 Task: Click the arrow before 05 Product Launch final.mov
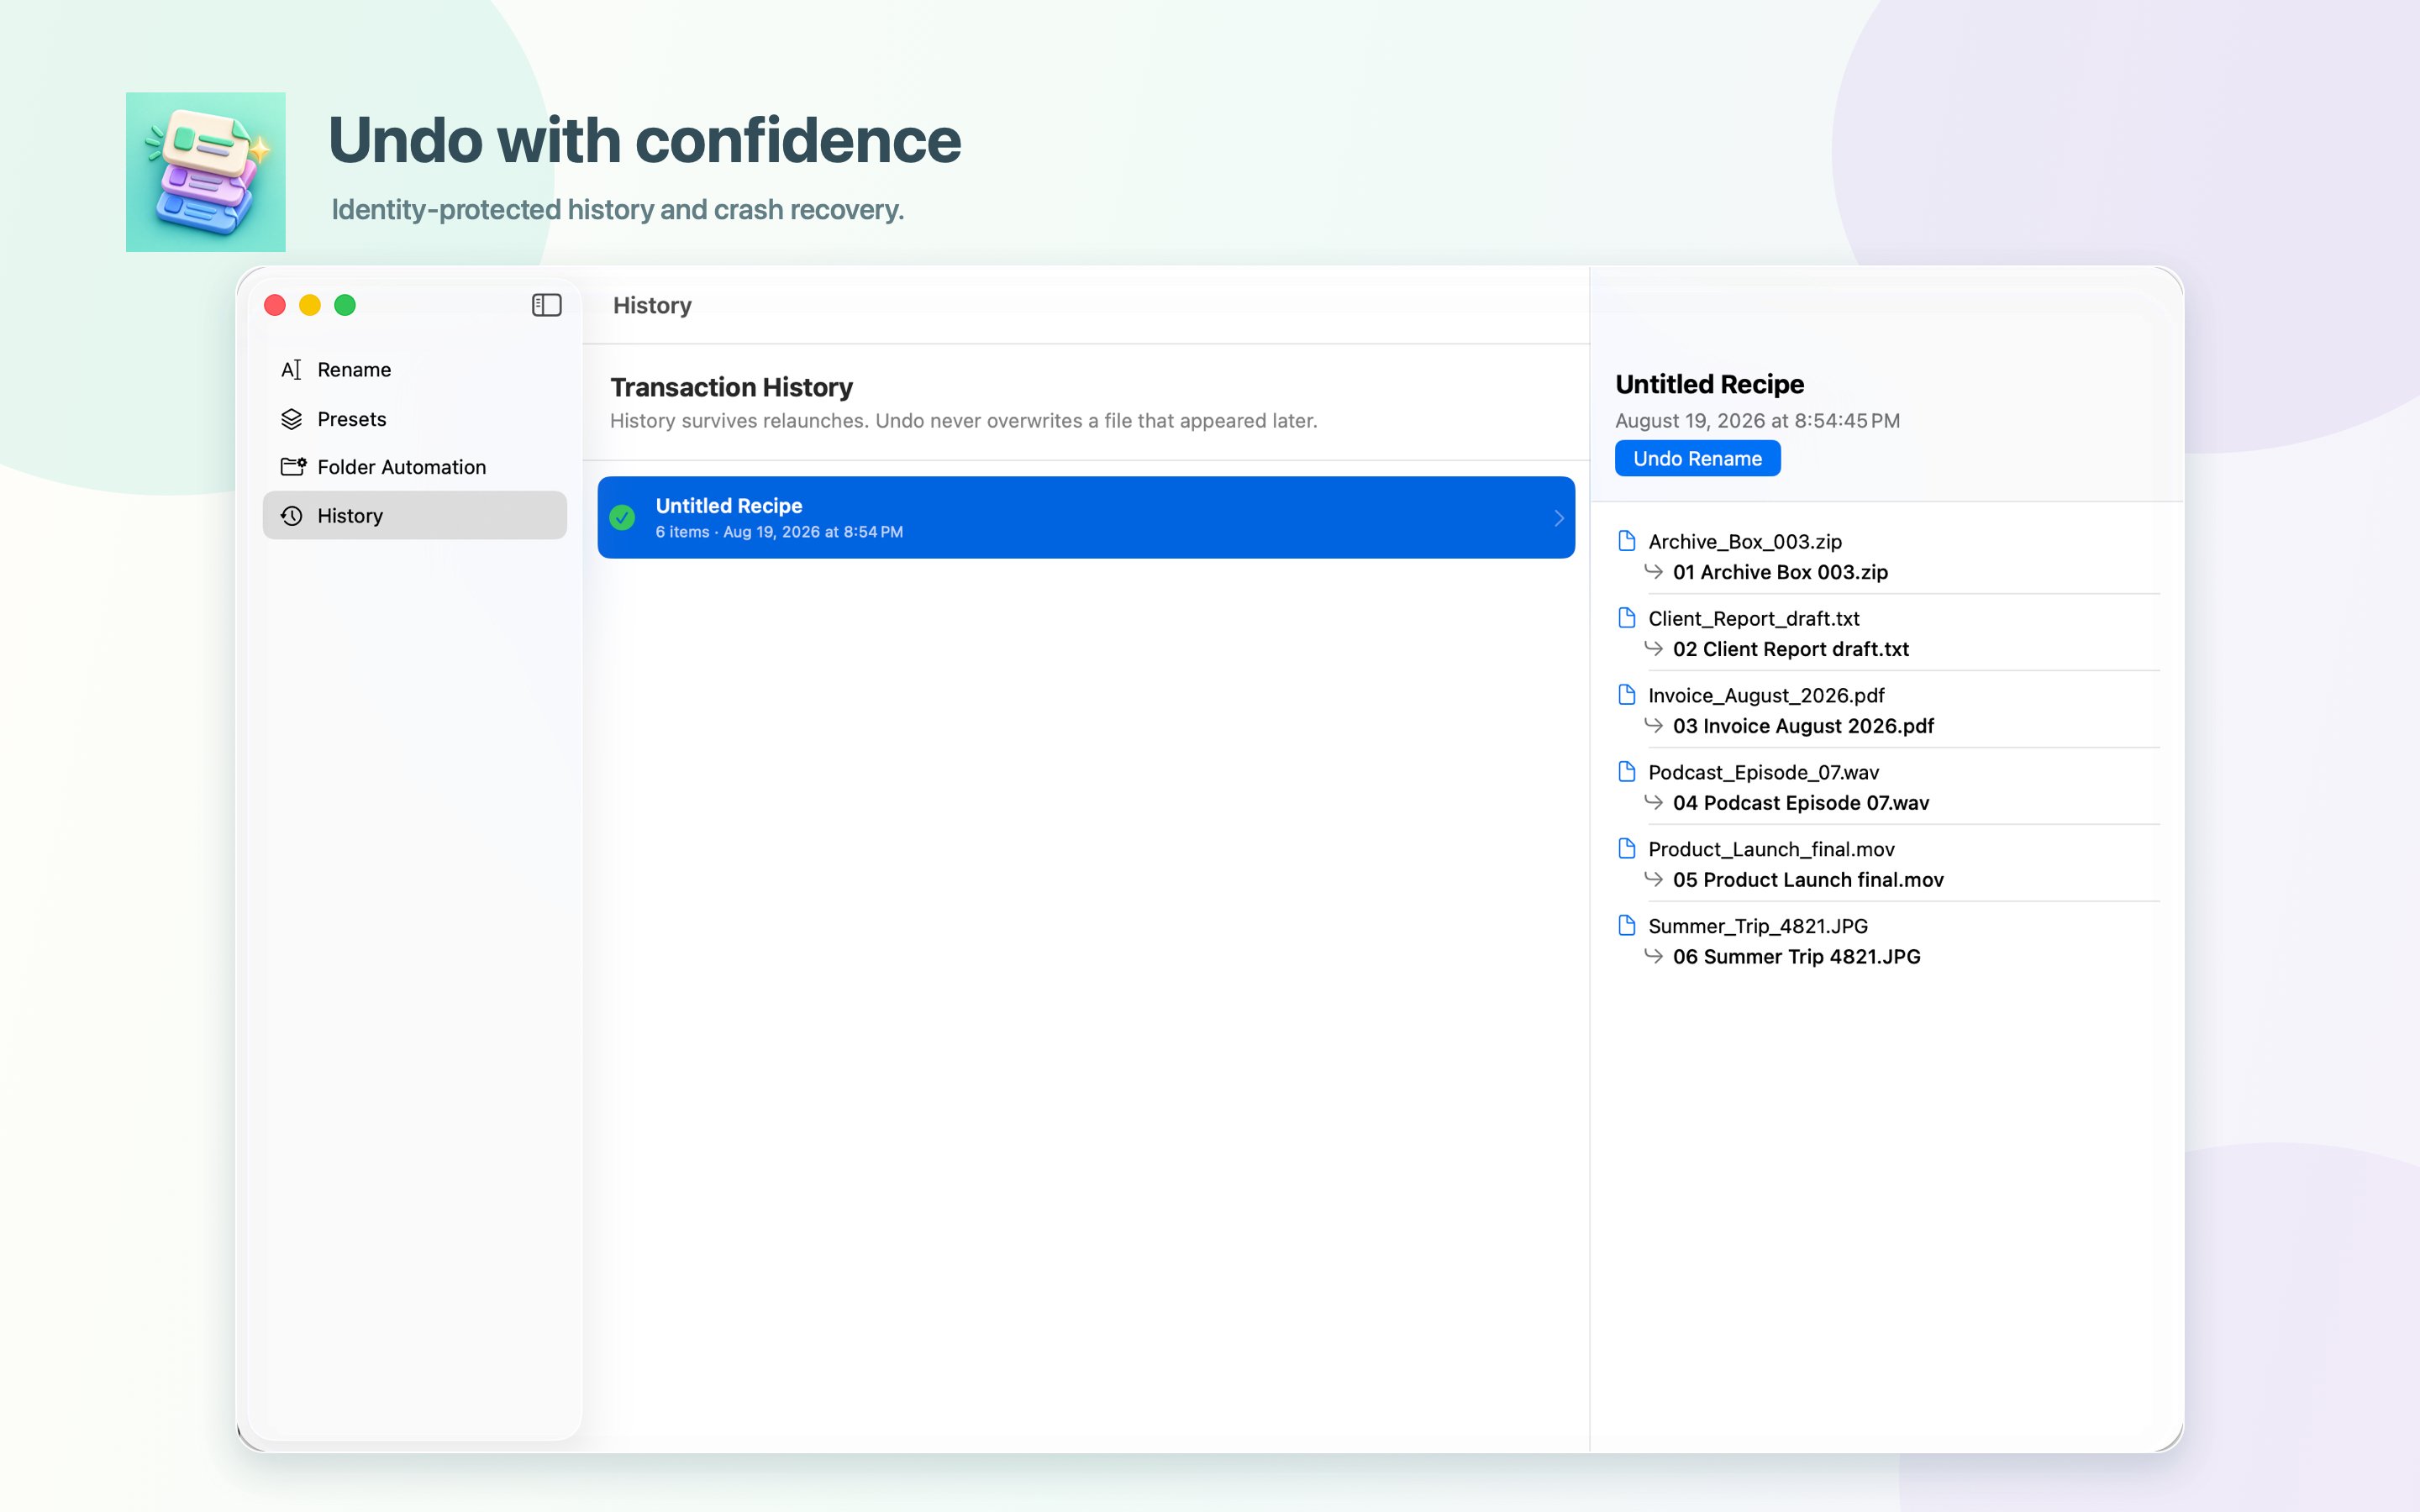pyautogui.click(x=1654, y=879)
